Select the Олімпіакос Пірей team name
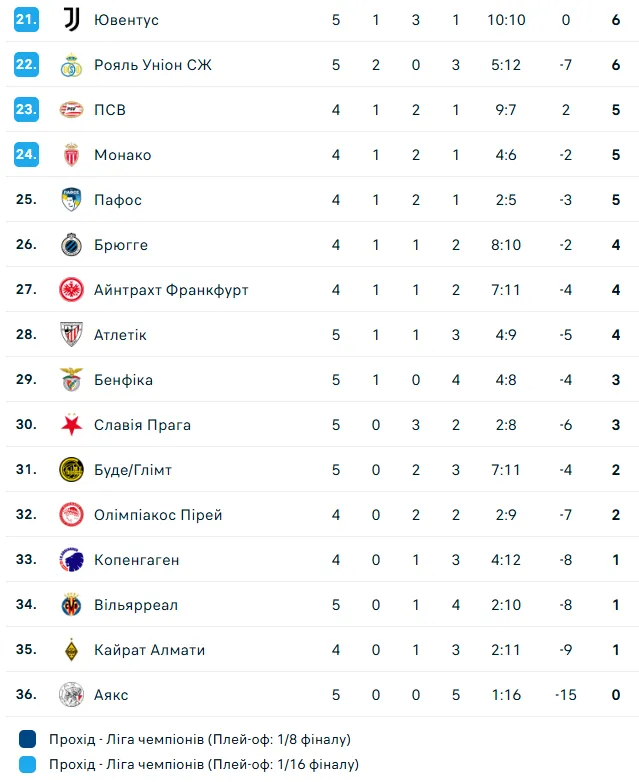This screenshot has width=639, height=782. (x=158, y=515)
